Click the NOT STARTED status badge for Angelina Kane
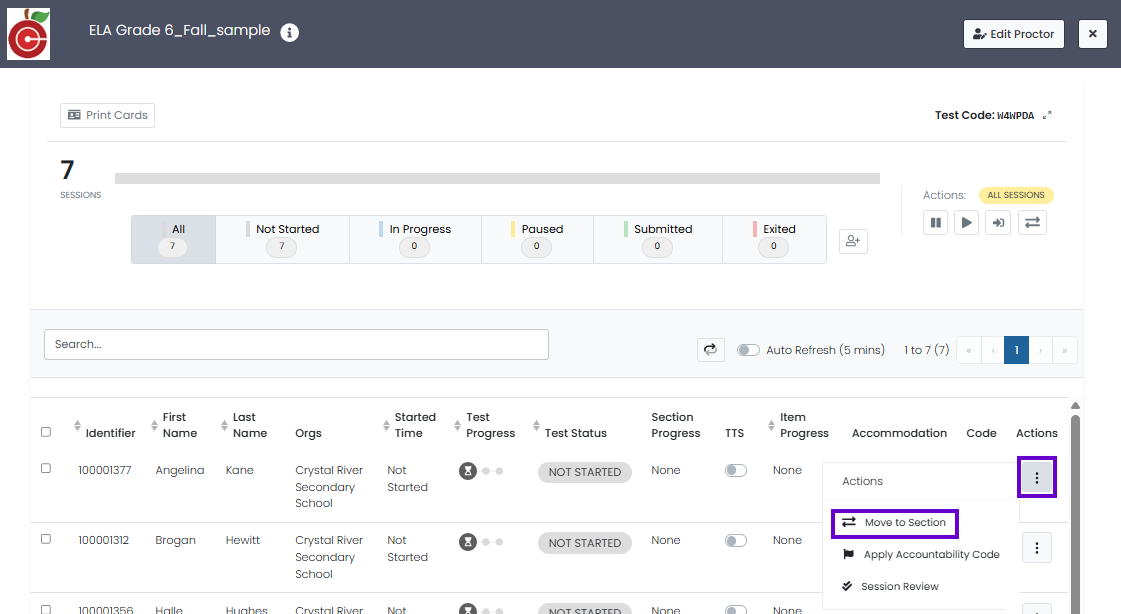 585,472
